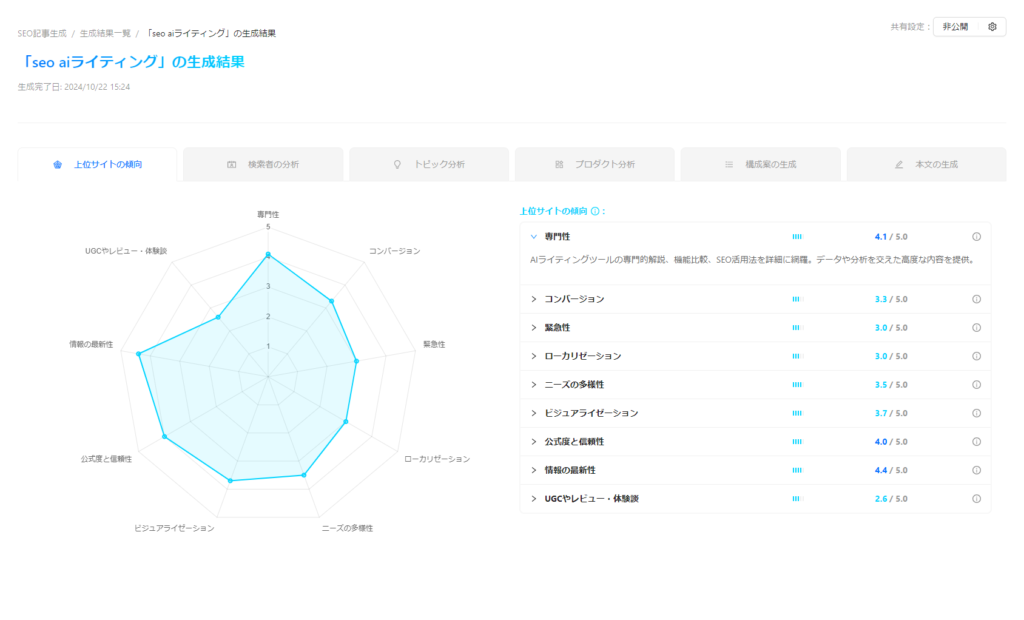Viewport: 1024px width, 620px height.
Task: Click the ニーズの多様性 label on radar chart
Action: [347, 528]
